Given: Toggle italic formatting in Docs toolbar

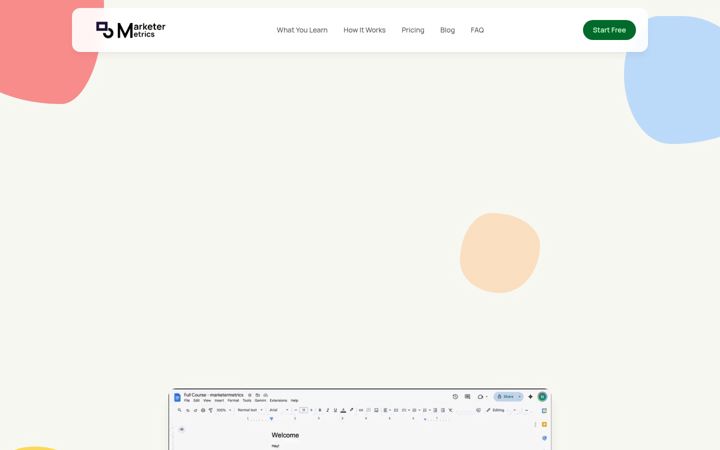Looking at the screenshot, I should [x=327, y=410].
